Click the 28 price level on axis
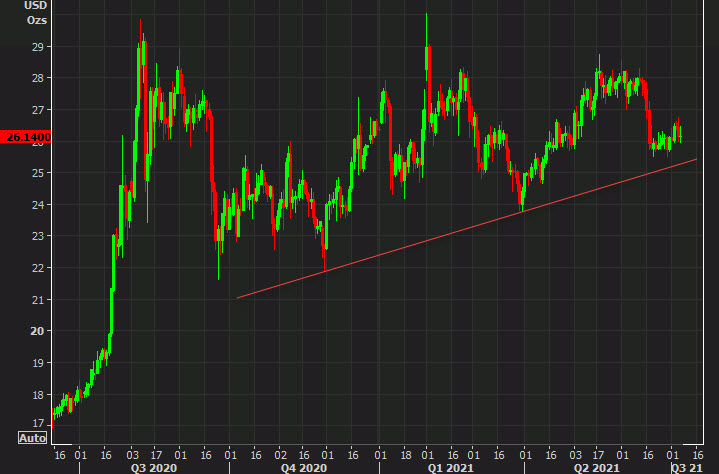The height and width of the screenshot is (474, 719). [x=39, y=78]
